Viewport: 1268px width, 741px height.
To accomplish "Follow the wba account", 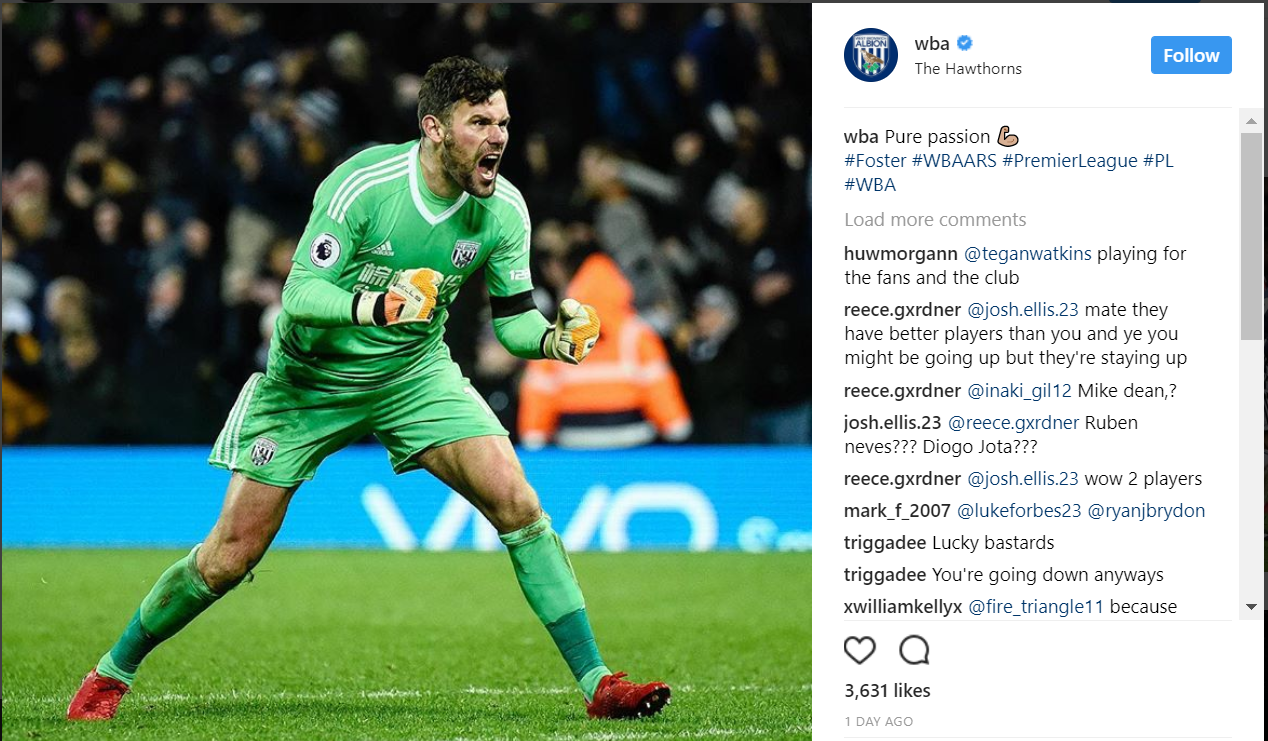I will pyautogui.click(x=1191, y=55).
